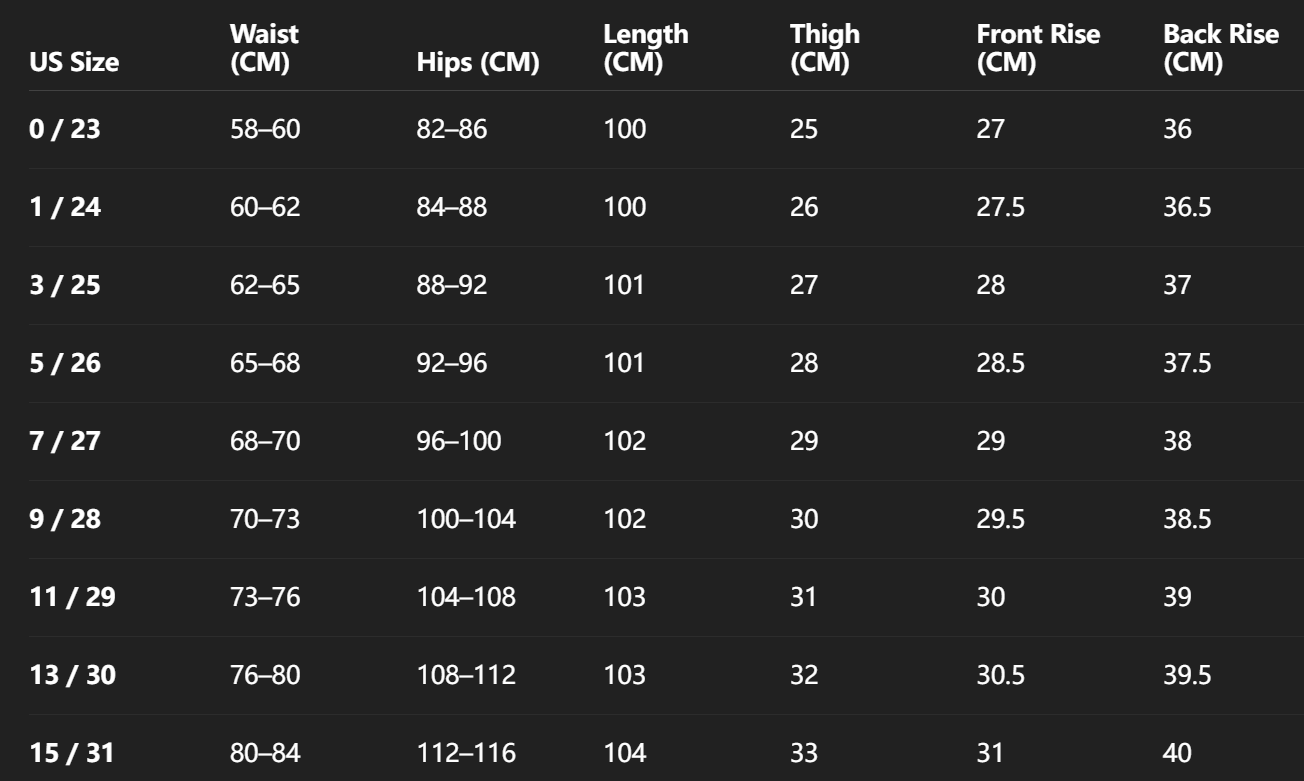Click front rise value 29.5
1304x781 pixels.
tap(1000, 519)
